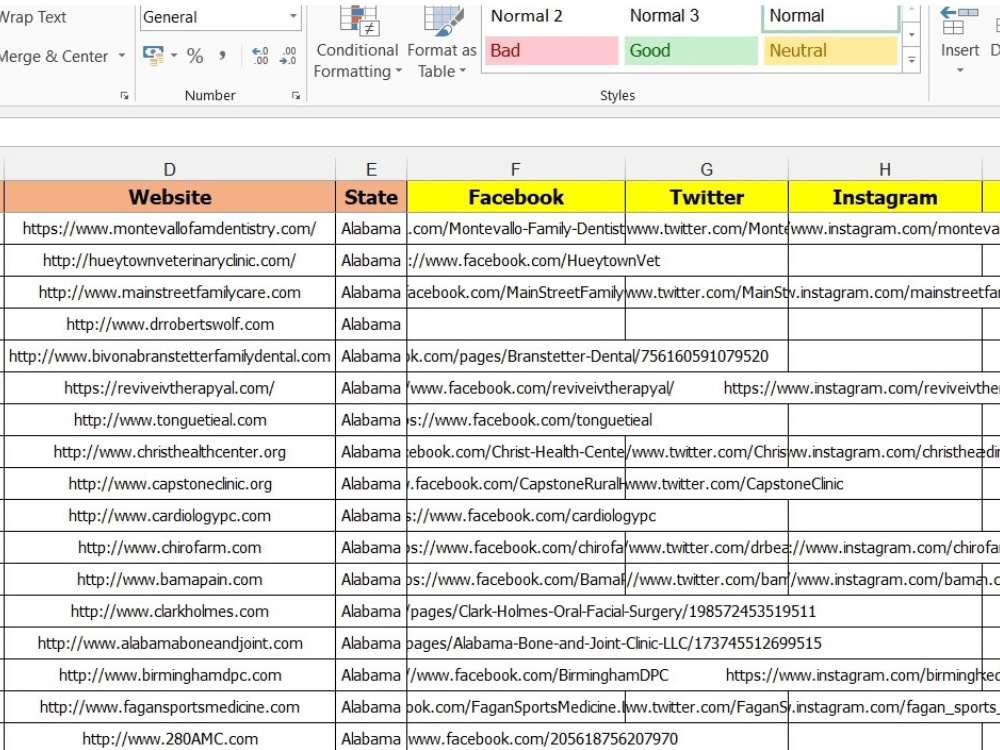The width and height of the screenshot is (1000, 750).
Task: Select Twitter cell for CapstoneClinic
Action: [x=707, y=483]
